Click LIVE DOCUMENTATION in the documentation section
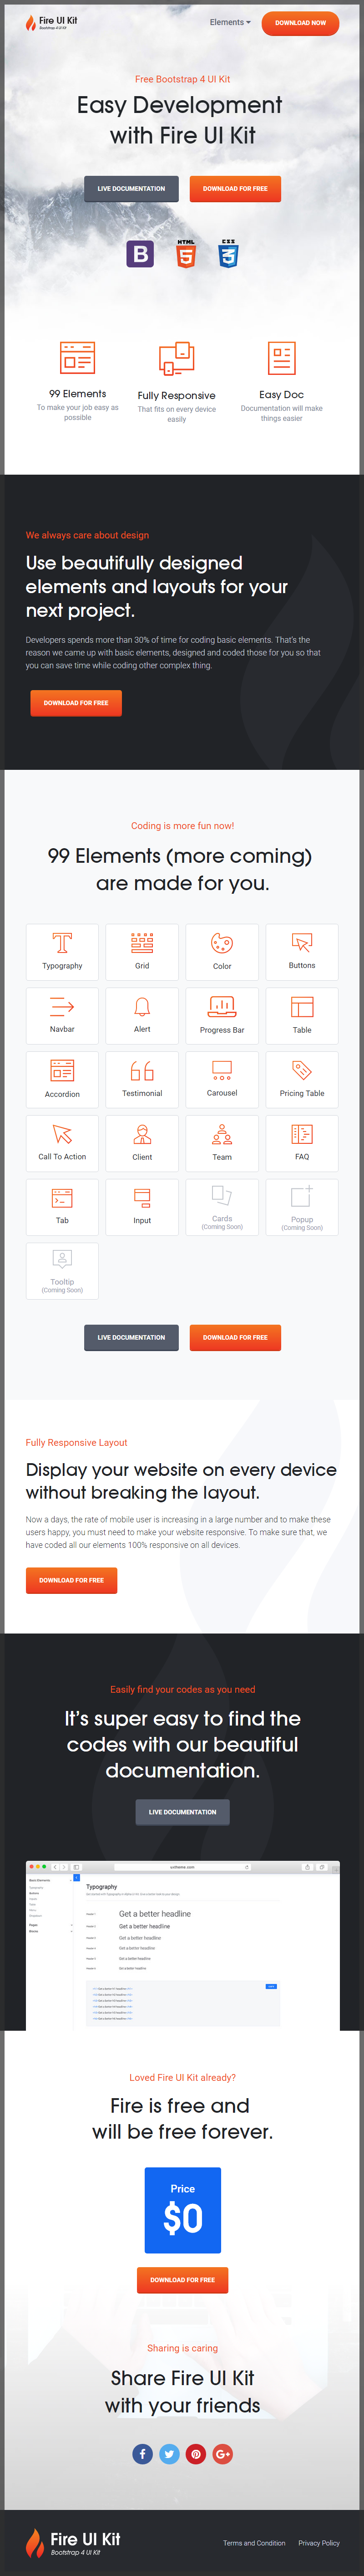 [182, 1812]
